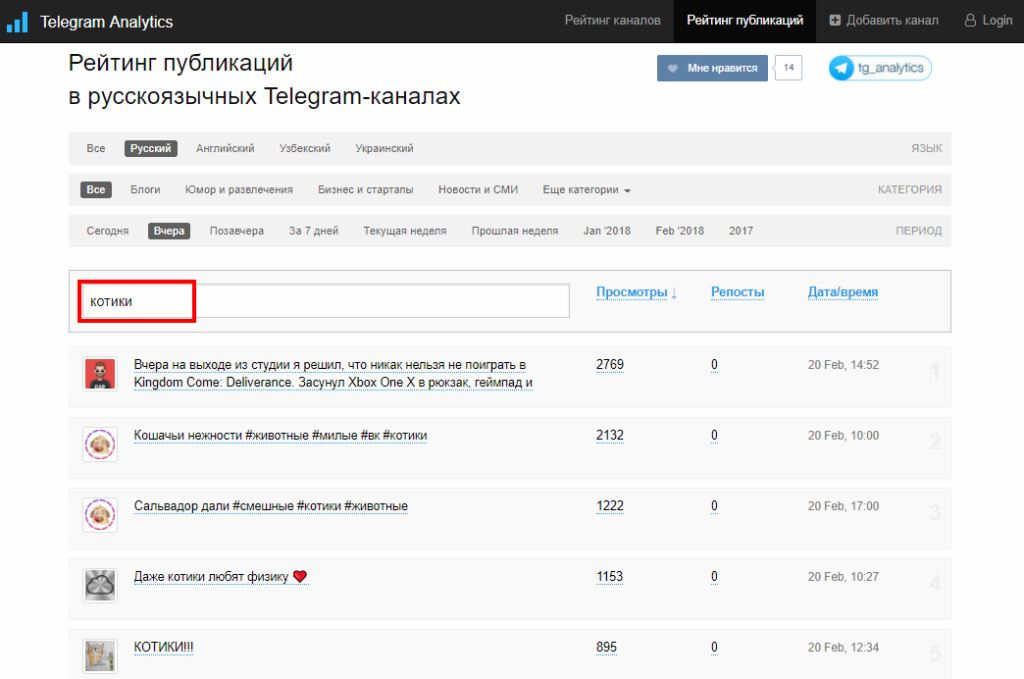Sort posts by 'Дата/время' column
Viewport: 1024px width, 679px height.
pyautogui.click(x=843, y=292)
